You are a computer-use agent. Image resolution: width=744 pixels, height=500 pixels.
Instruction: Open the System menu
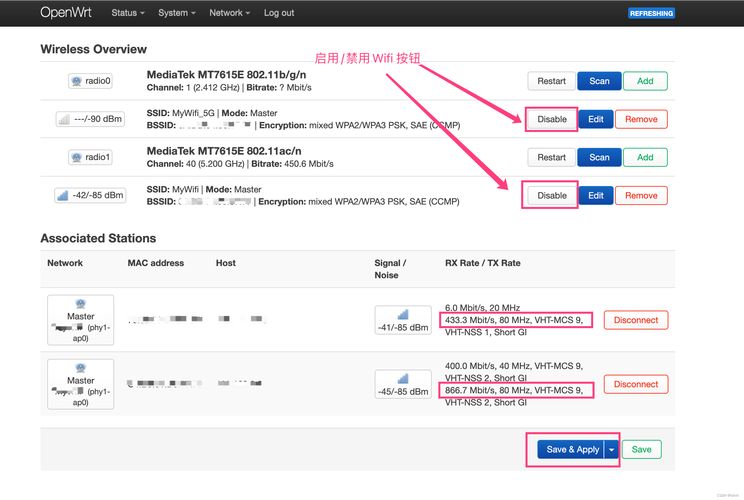tap(177, 13)
